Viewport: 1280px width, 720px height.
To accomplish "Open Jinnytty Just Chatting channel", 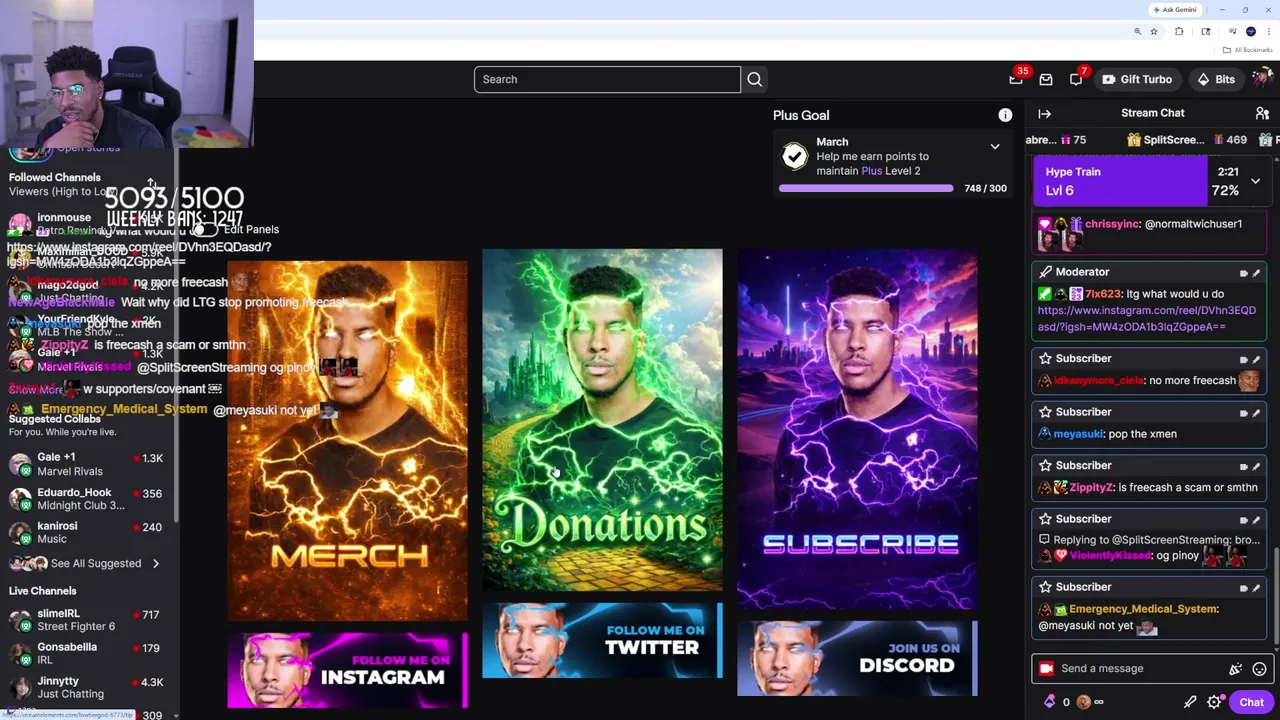I will point(88,687).
